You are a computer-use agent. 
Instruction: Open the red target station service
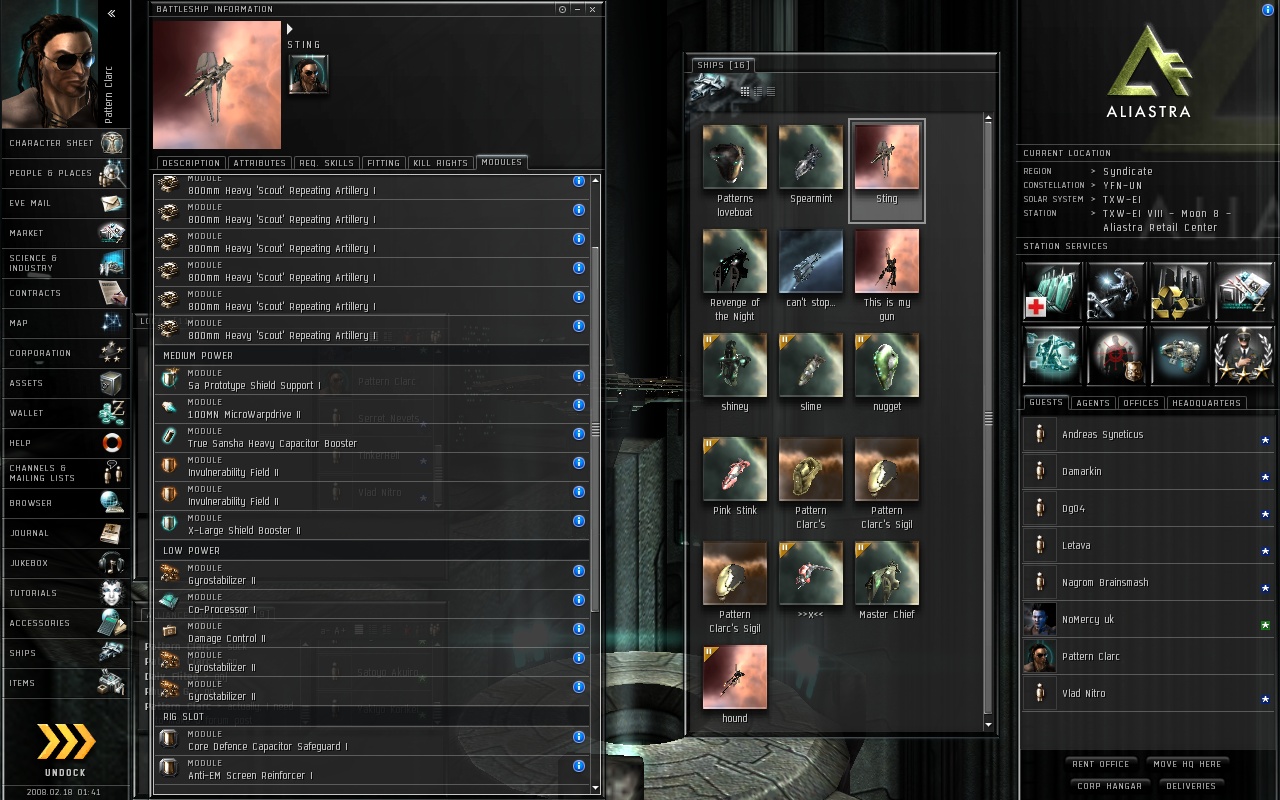(x=1116, y=355)
